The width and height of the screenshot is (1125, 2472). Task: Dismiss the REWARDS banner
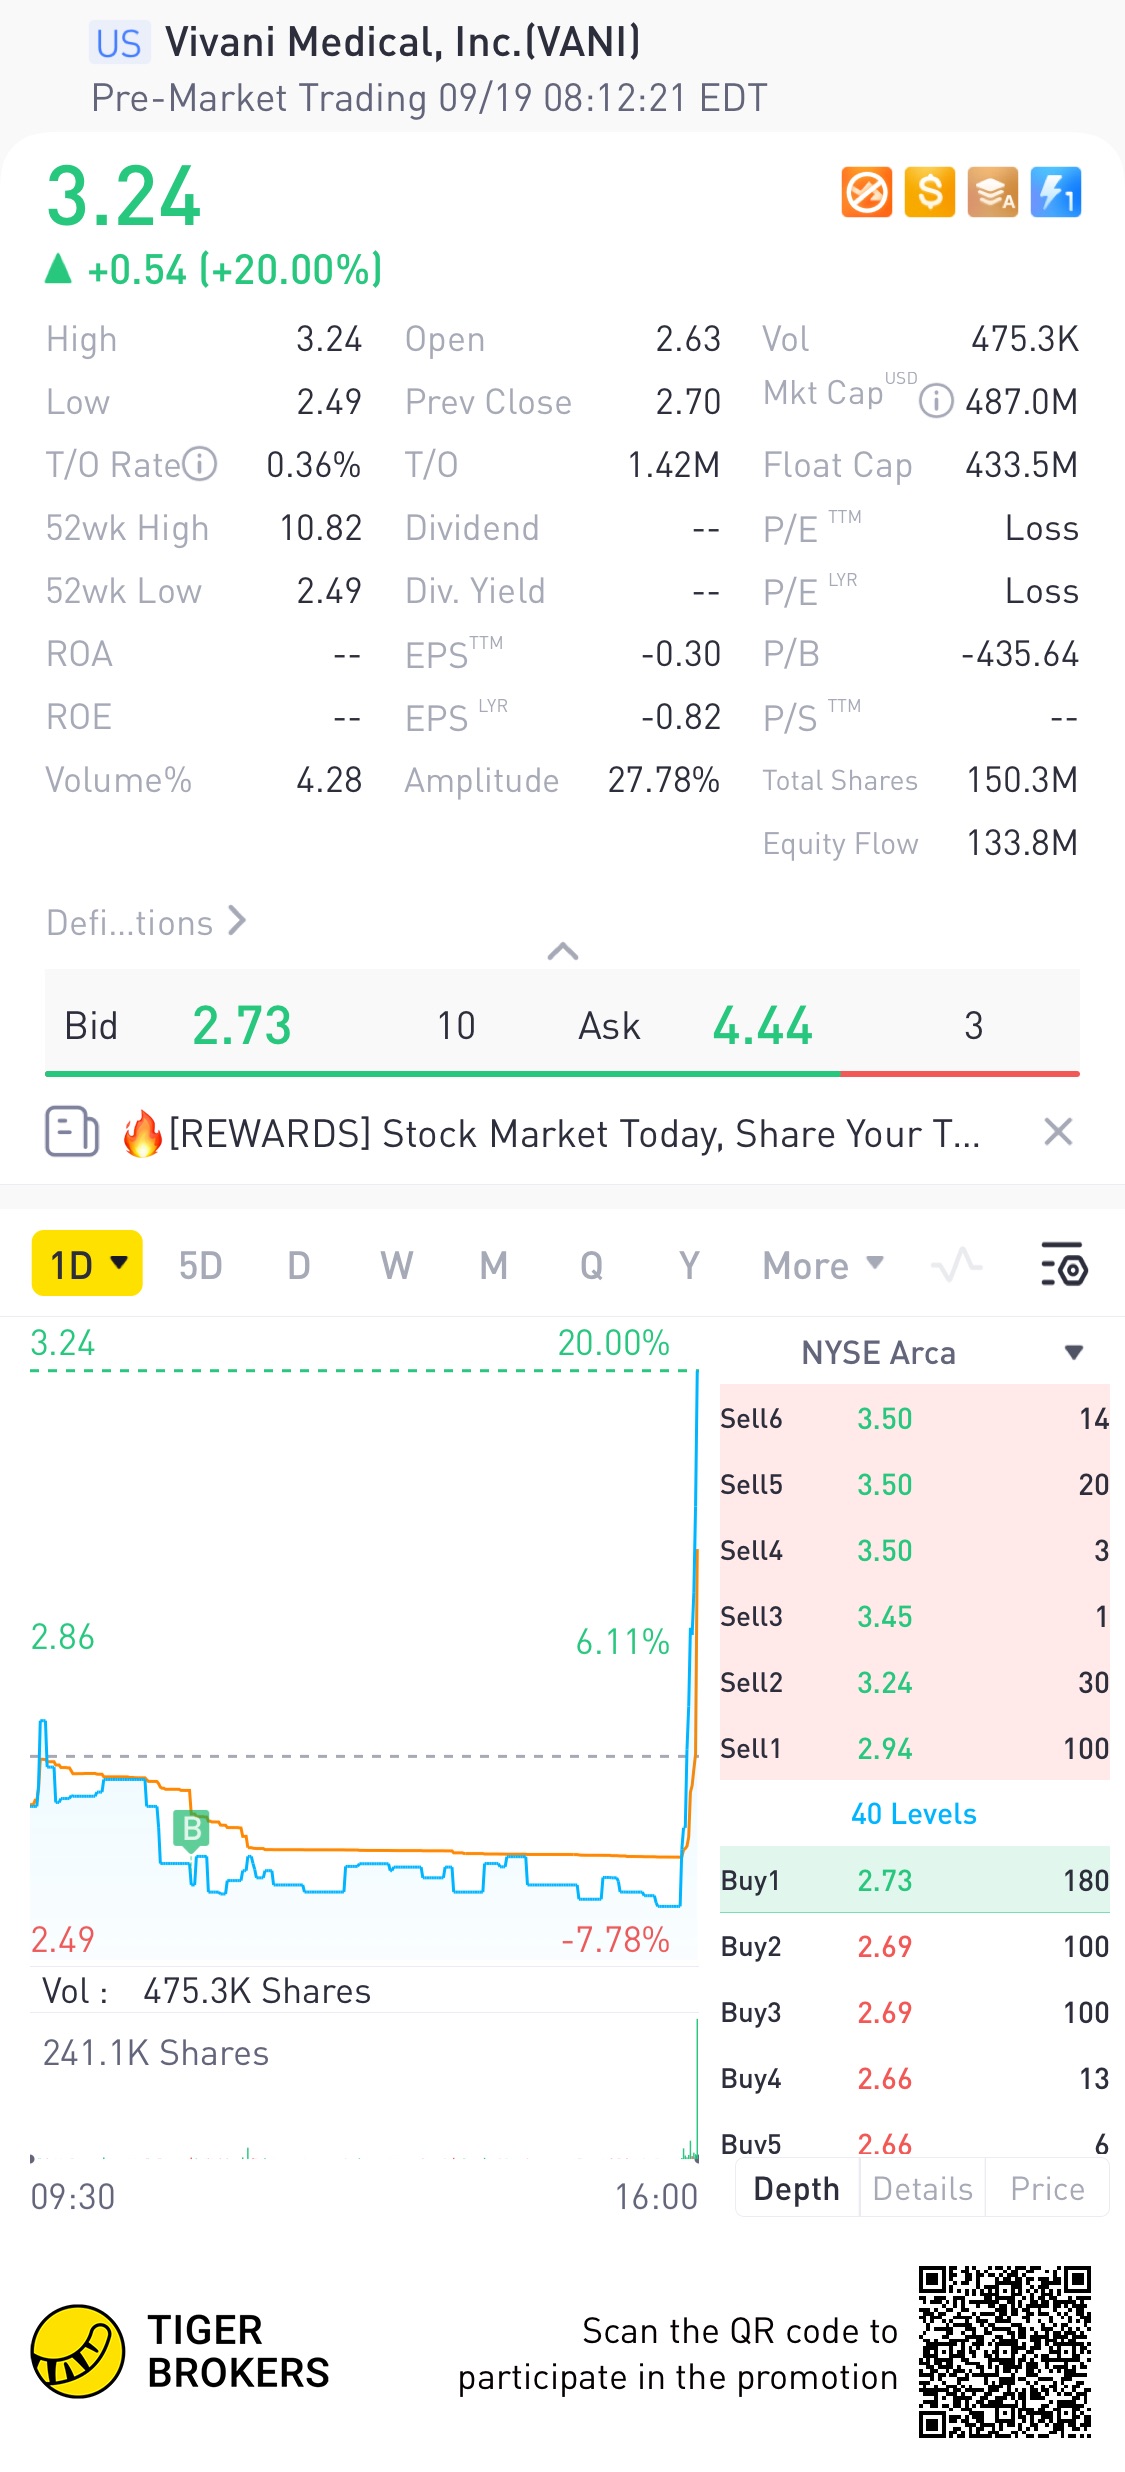[x=1058, y=1132]
